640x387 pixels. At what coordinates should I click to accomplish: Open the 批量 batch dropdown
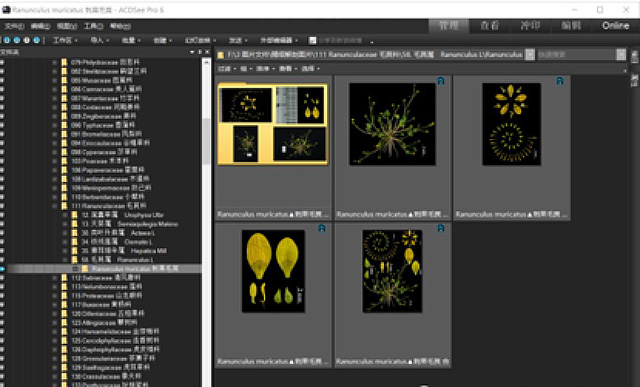point(131,40)
